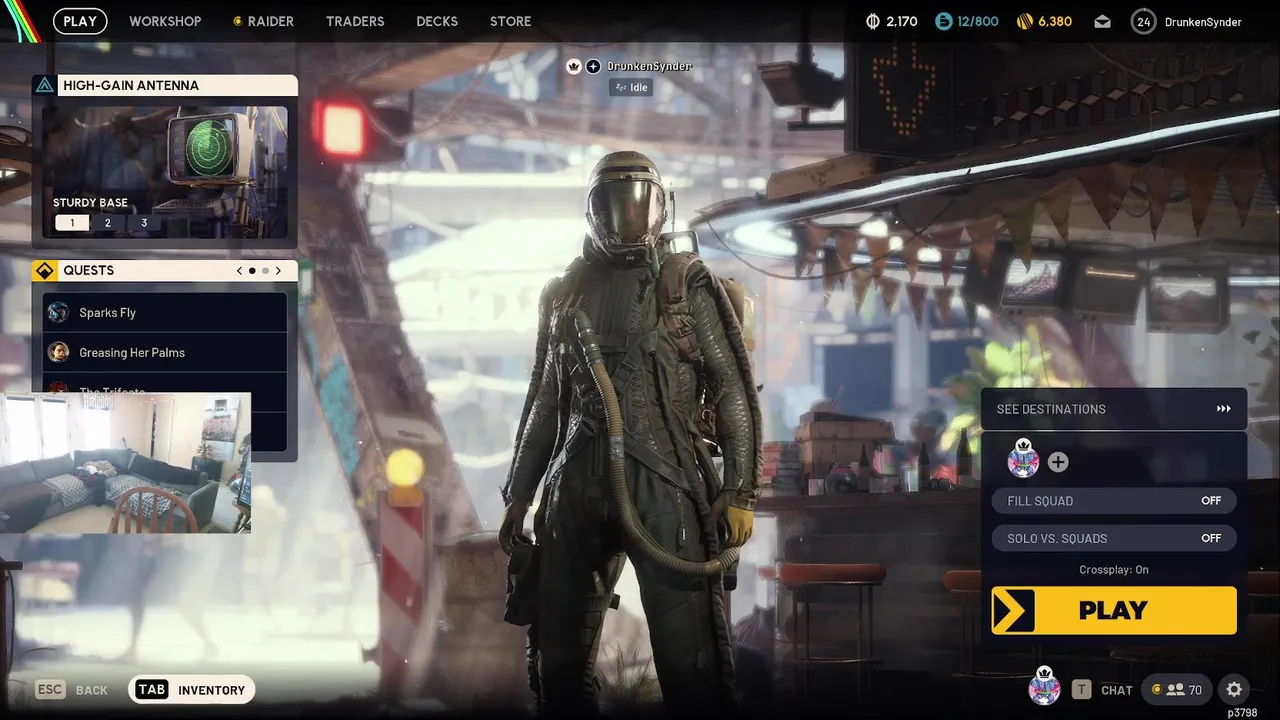Expand See Destinations triple-arrow
1280x720 pixels.
1223,409
